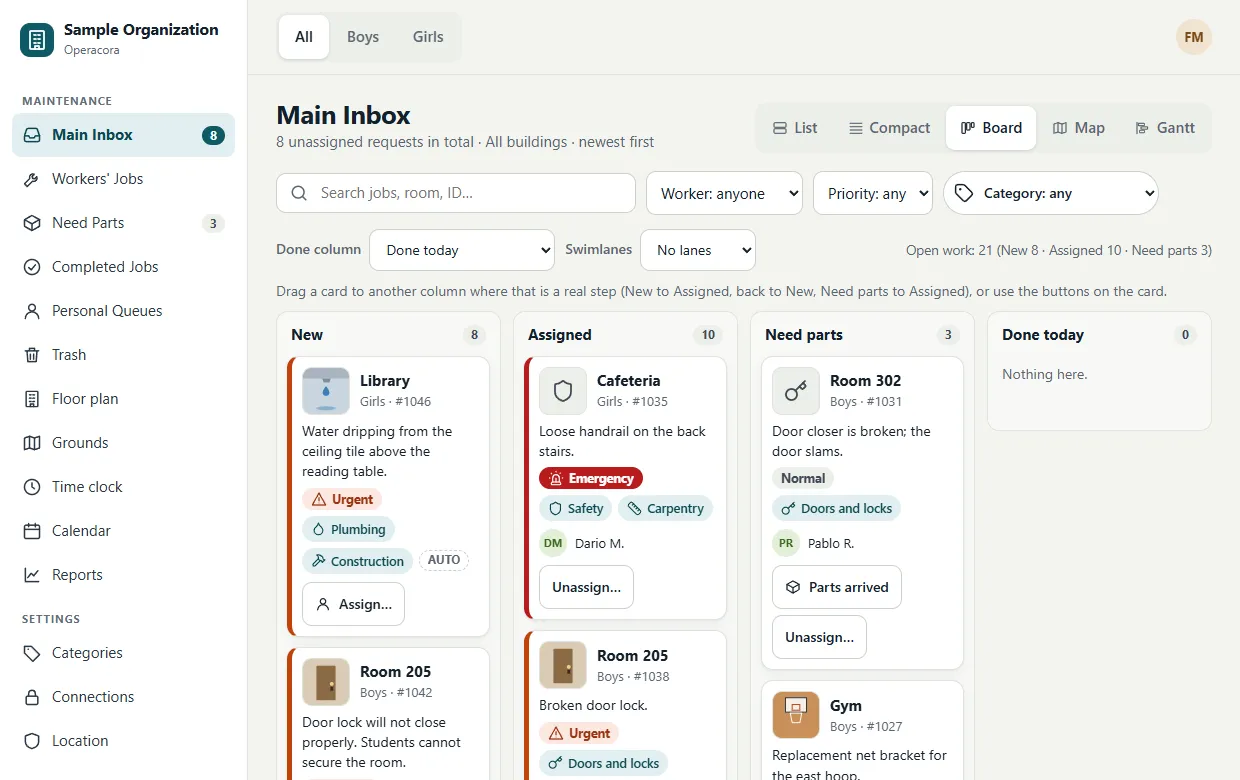Filter requests to Girls
This screenshot has height=780, width=1240.
point(428,37)
